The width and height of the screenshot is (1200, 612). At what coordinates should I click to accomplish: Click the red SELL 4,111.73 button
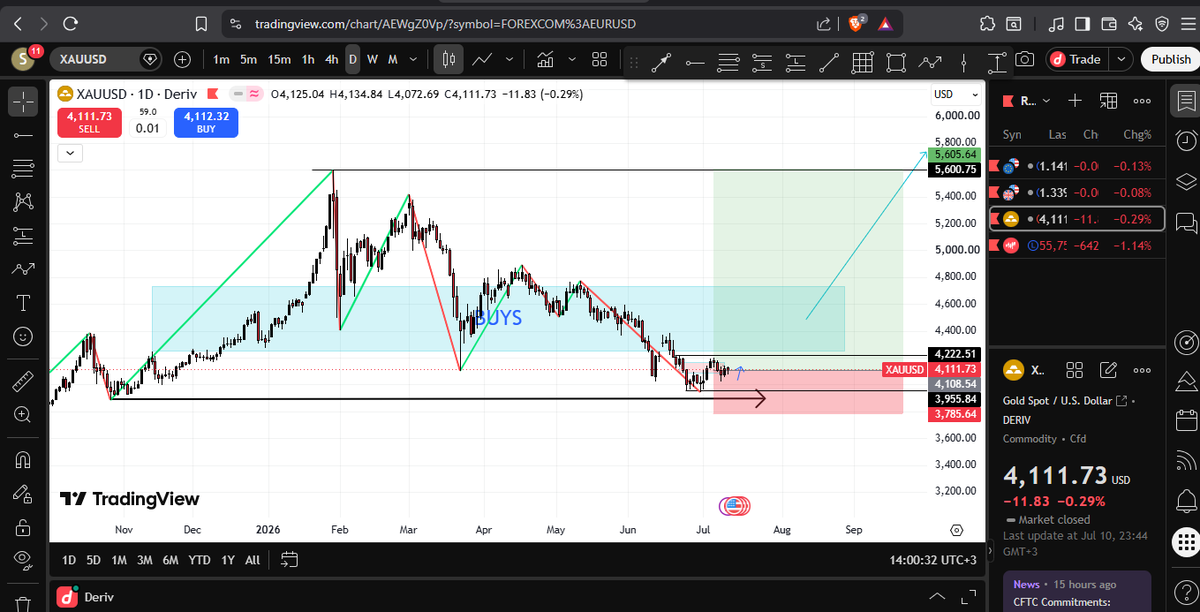click(x=89, y=123)
